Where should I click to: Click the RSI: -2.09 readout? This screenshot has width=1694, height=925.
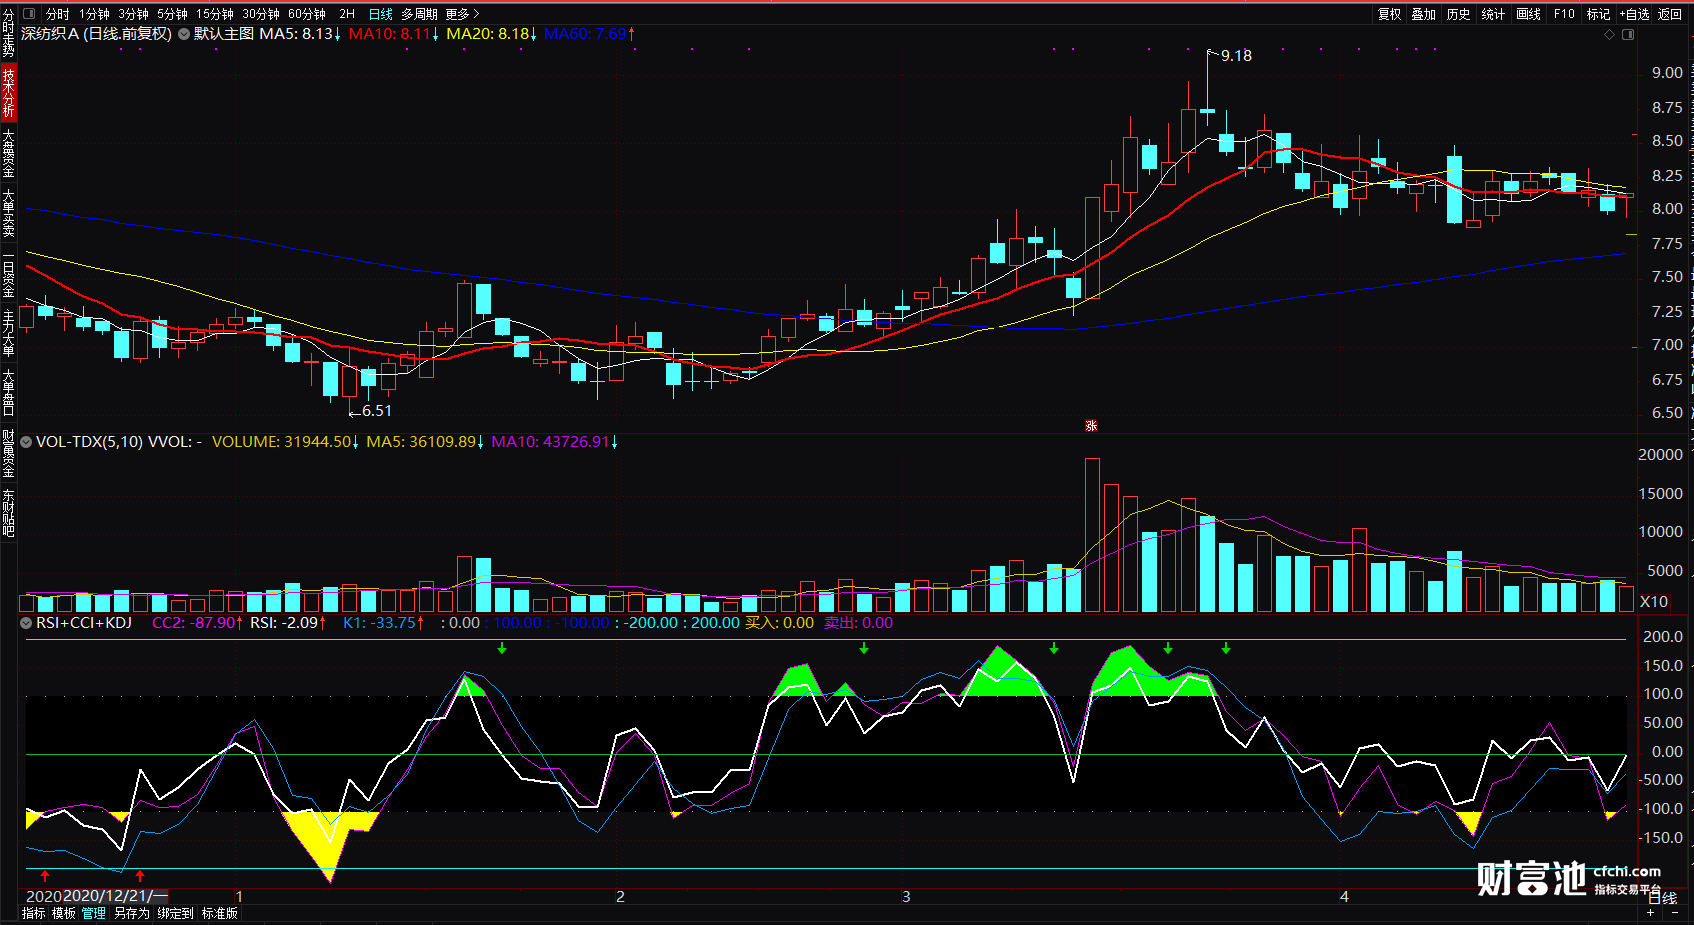[x=288, y=623]
